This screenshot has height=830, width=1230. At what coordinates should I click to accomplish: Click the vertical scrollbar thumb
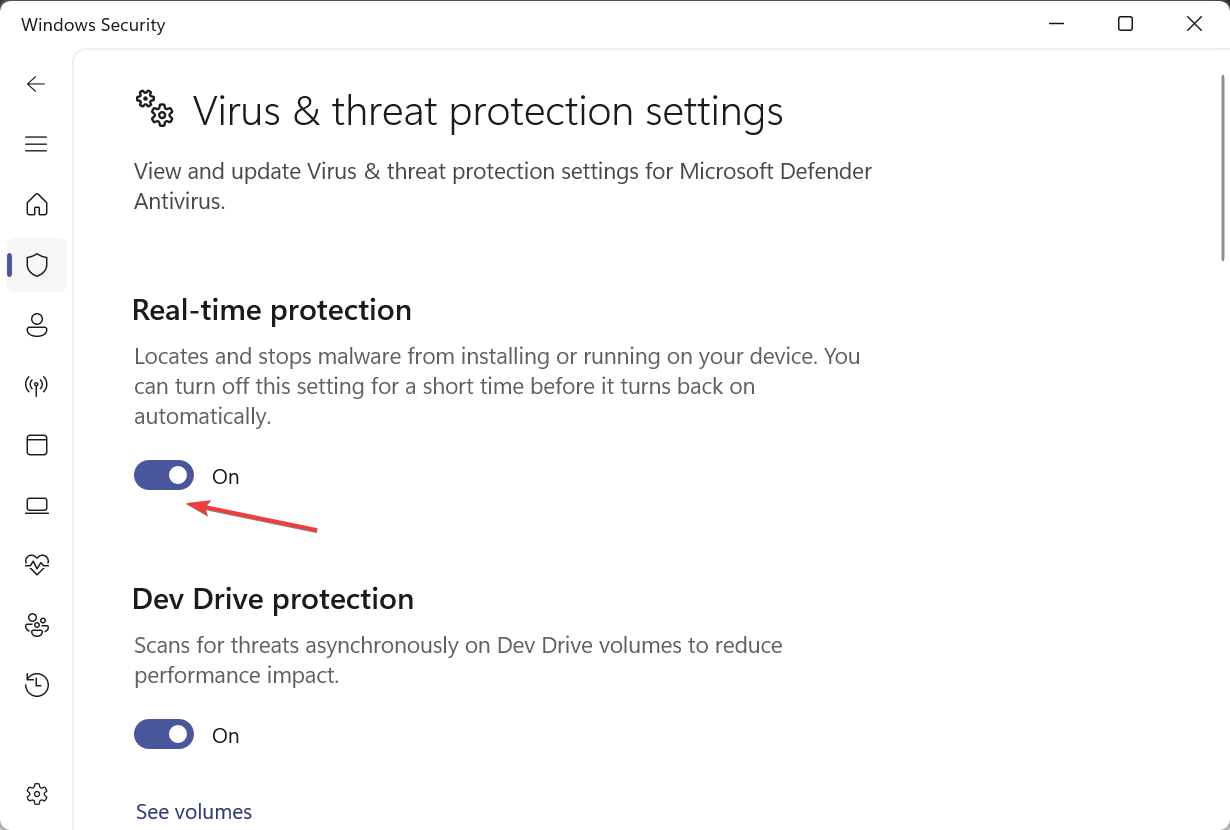pos(1223,168)
